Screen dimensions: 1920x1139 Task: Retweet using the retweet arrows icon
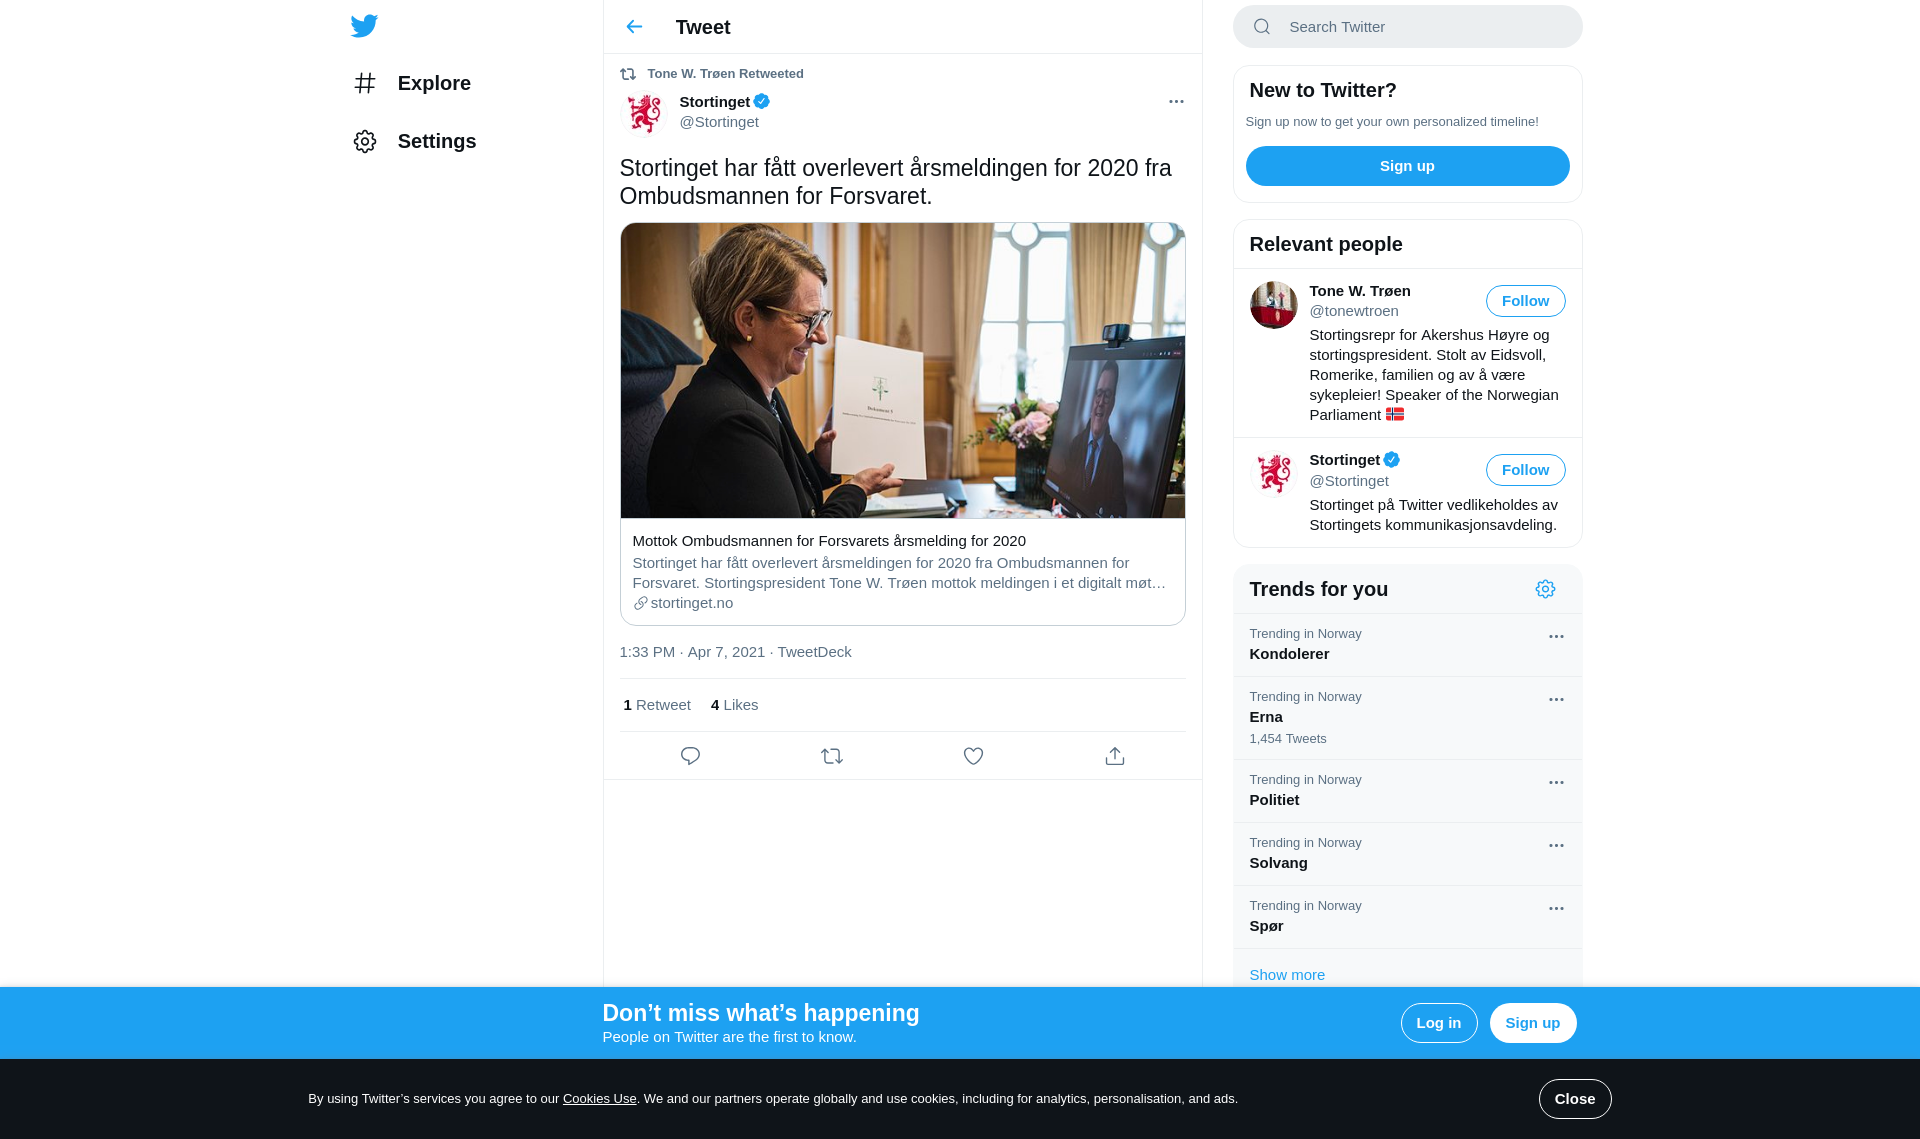pyautogui.click(x=832, y=756)
